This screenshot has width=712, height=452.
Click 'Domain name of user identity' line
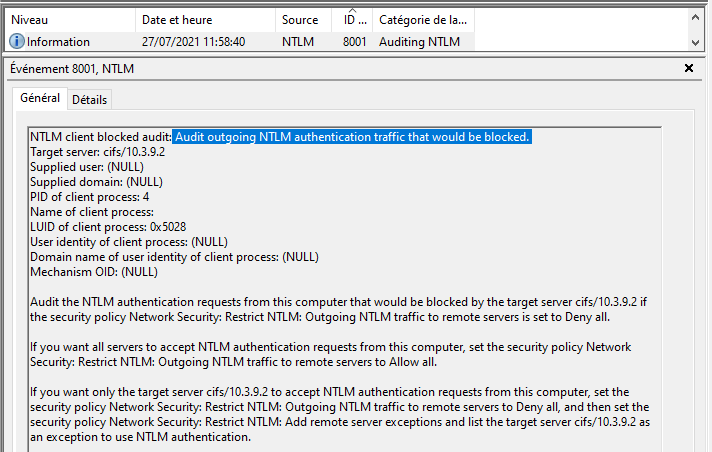174,257
